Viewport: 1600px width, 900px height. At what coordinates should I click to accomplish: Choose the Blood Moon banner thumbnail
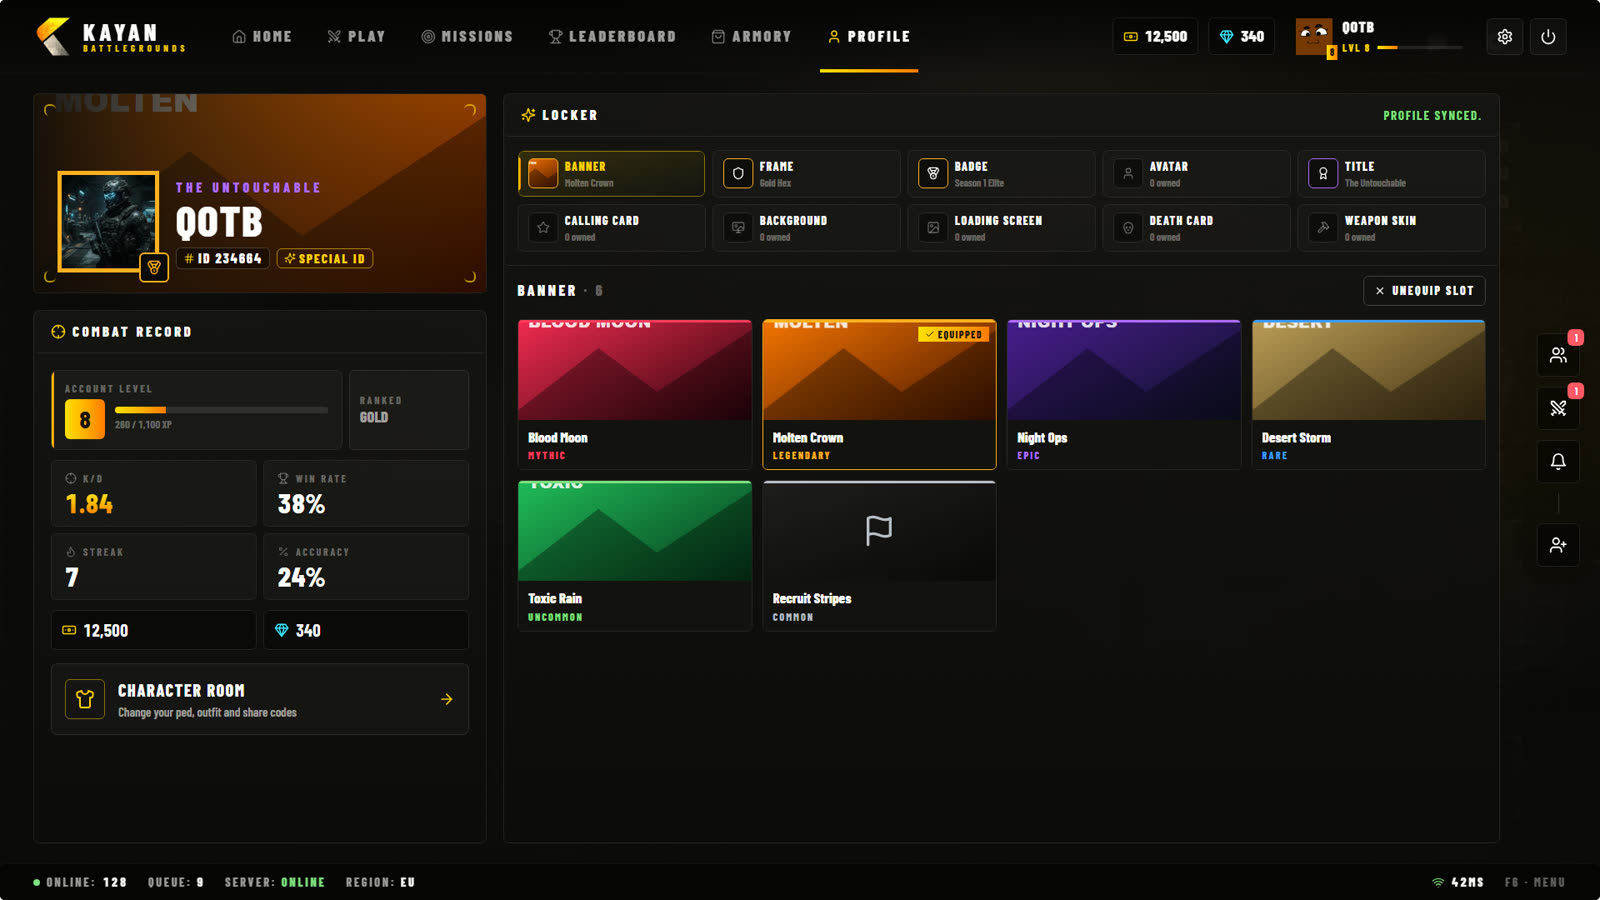tap(635, 370)
